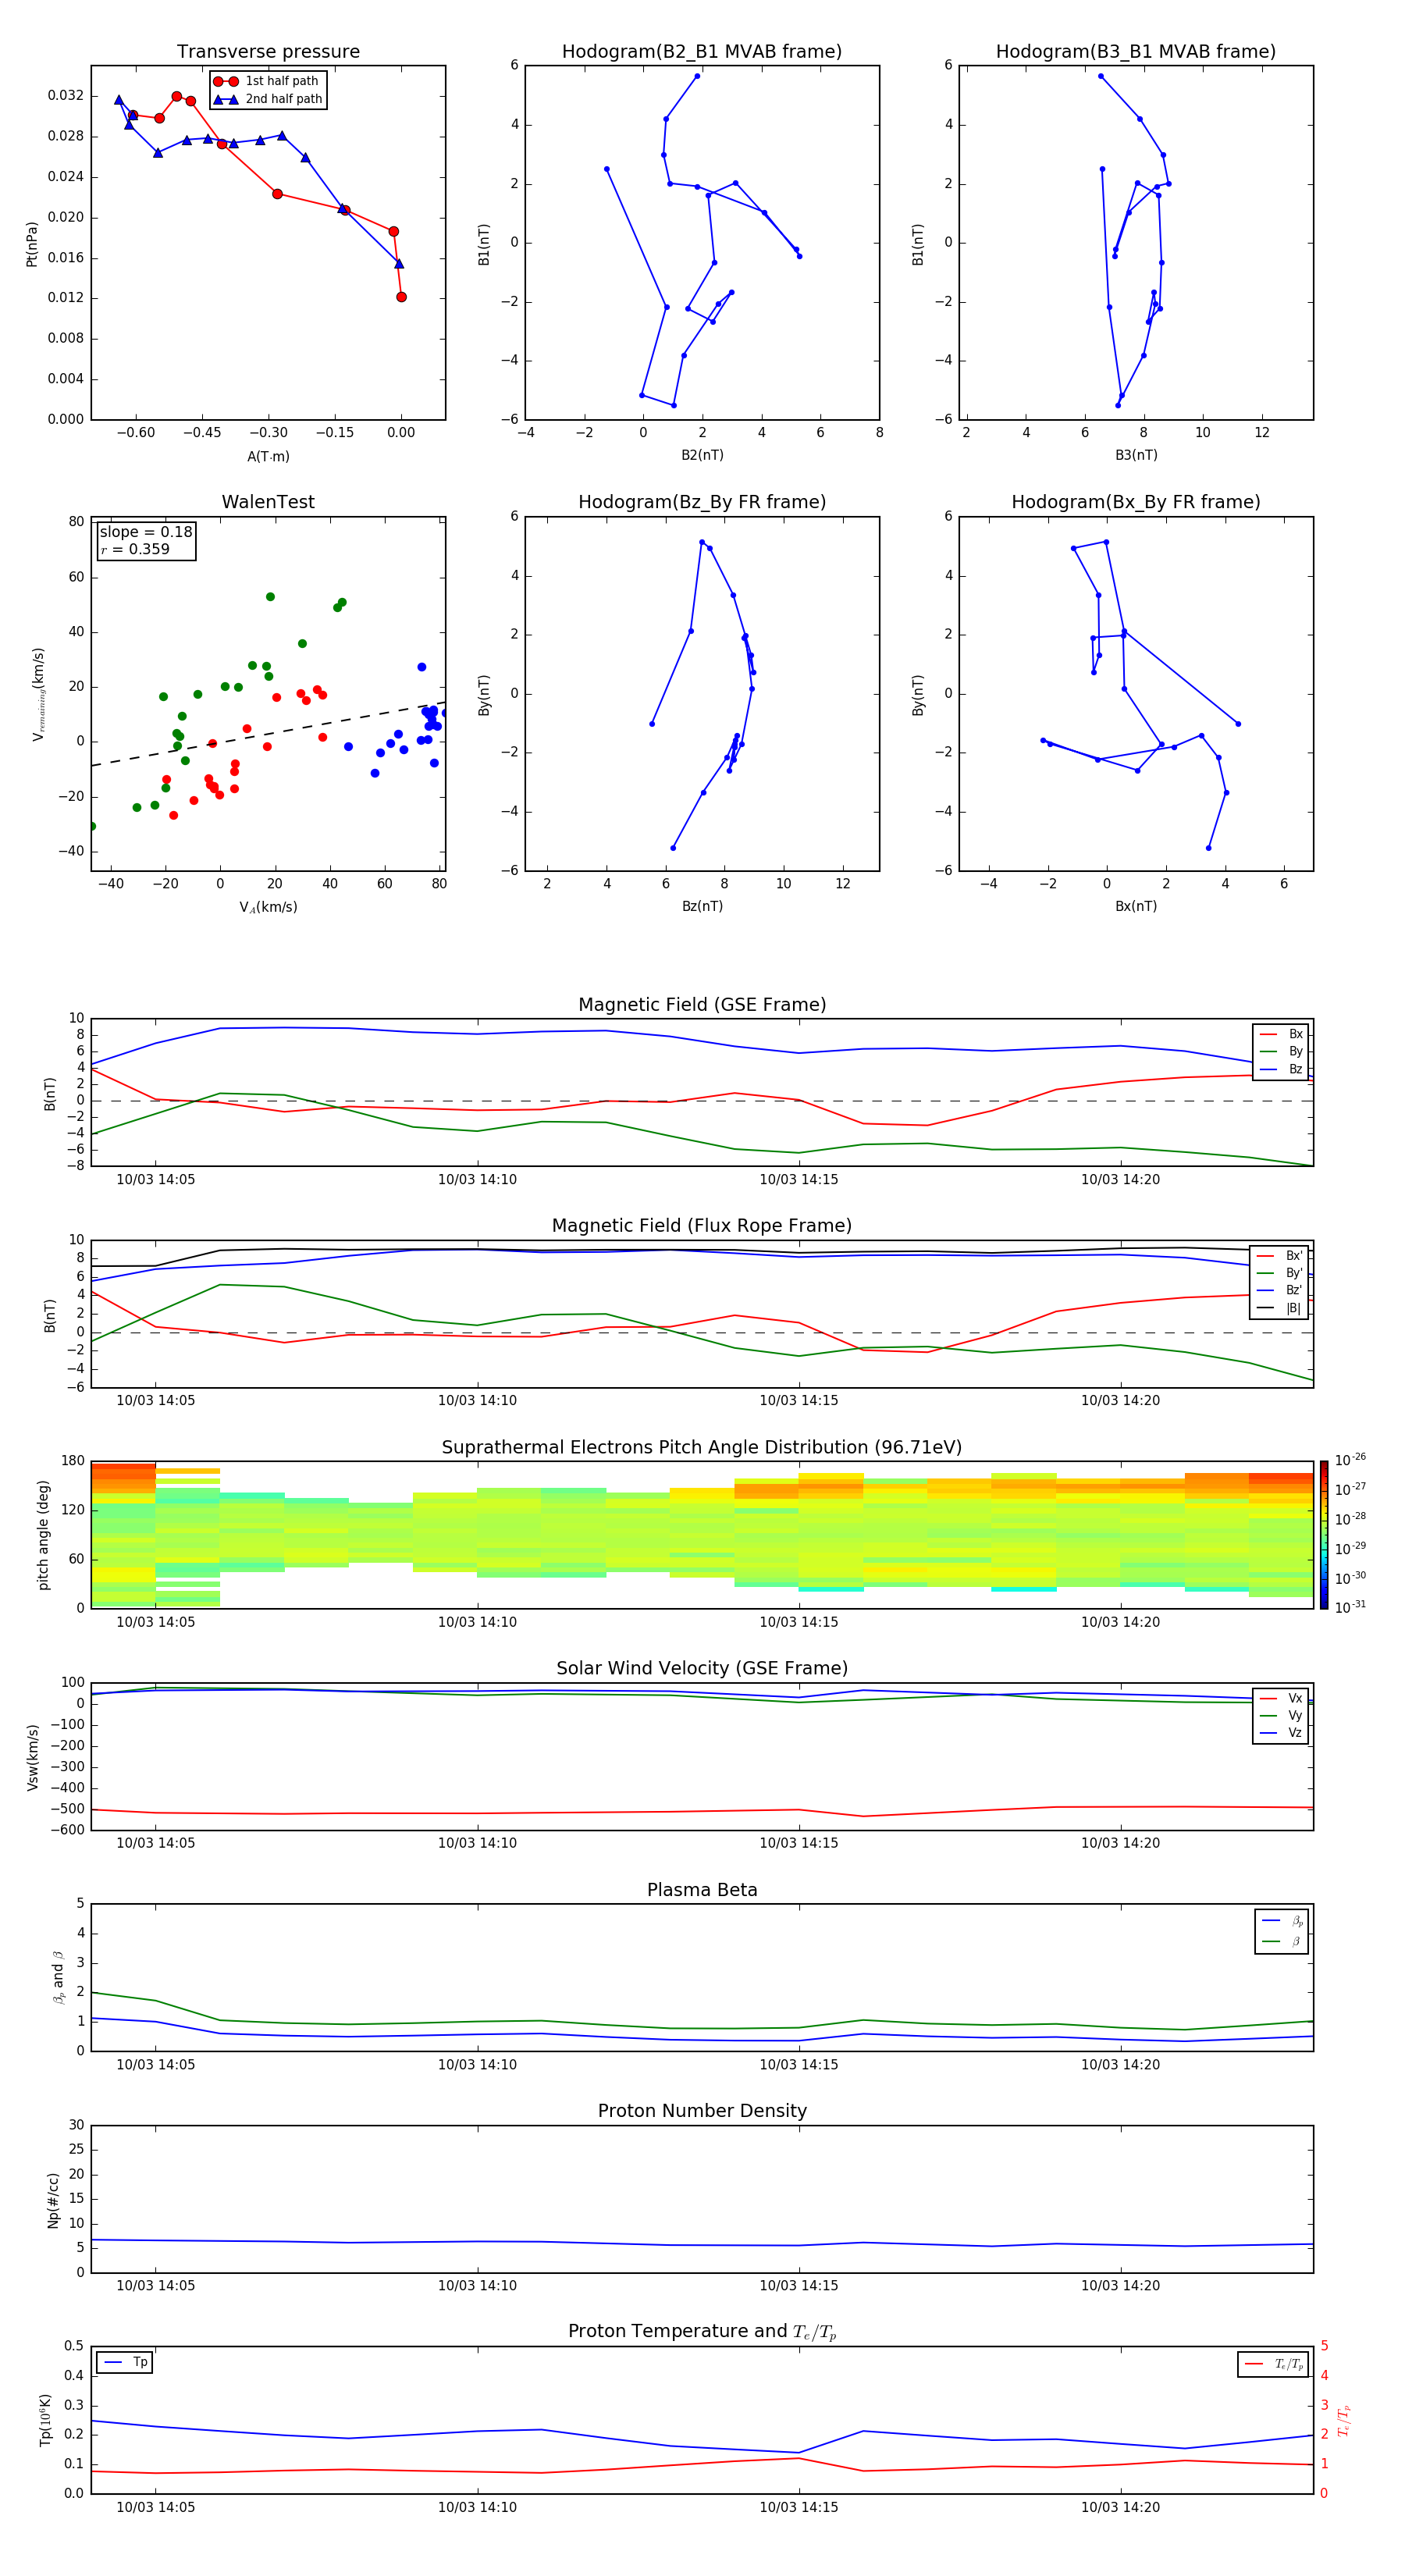Select "10/03 14:10" tick under Proton Temperature plot
This screenshot has width=1405, height=2576.
(477, 2507)
